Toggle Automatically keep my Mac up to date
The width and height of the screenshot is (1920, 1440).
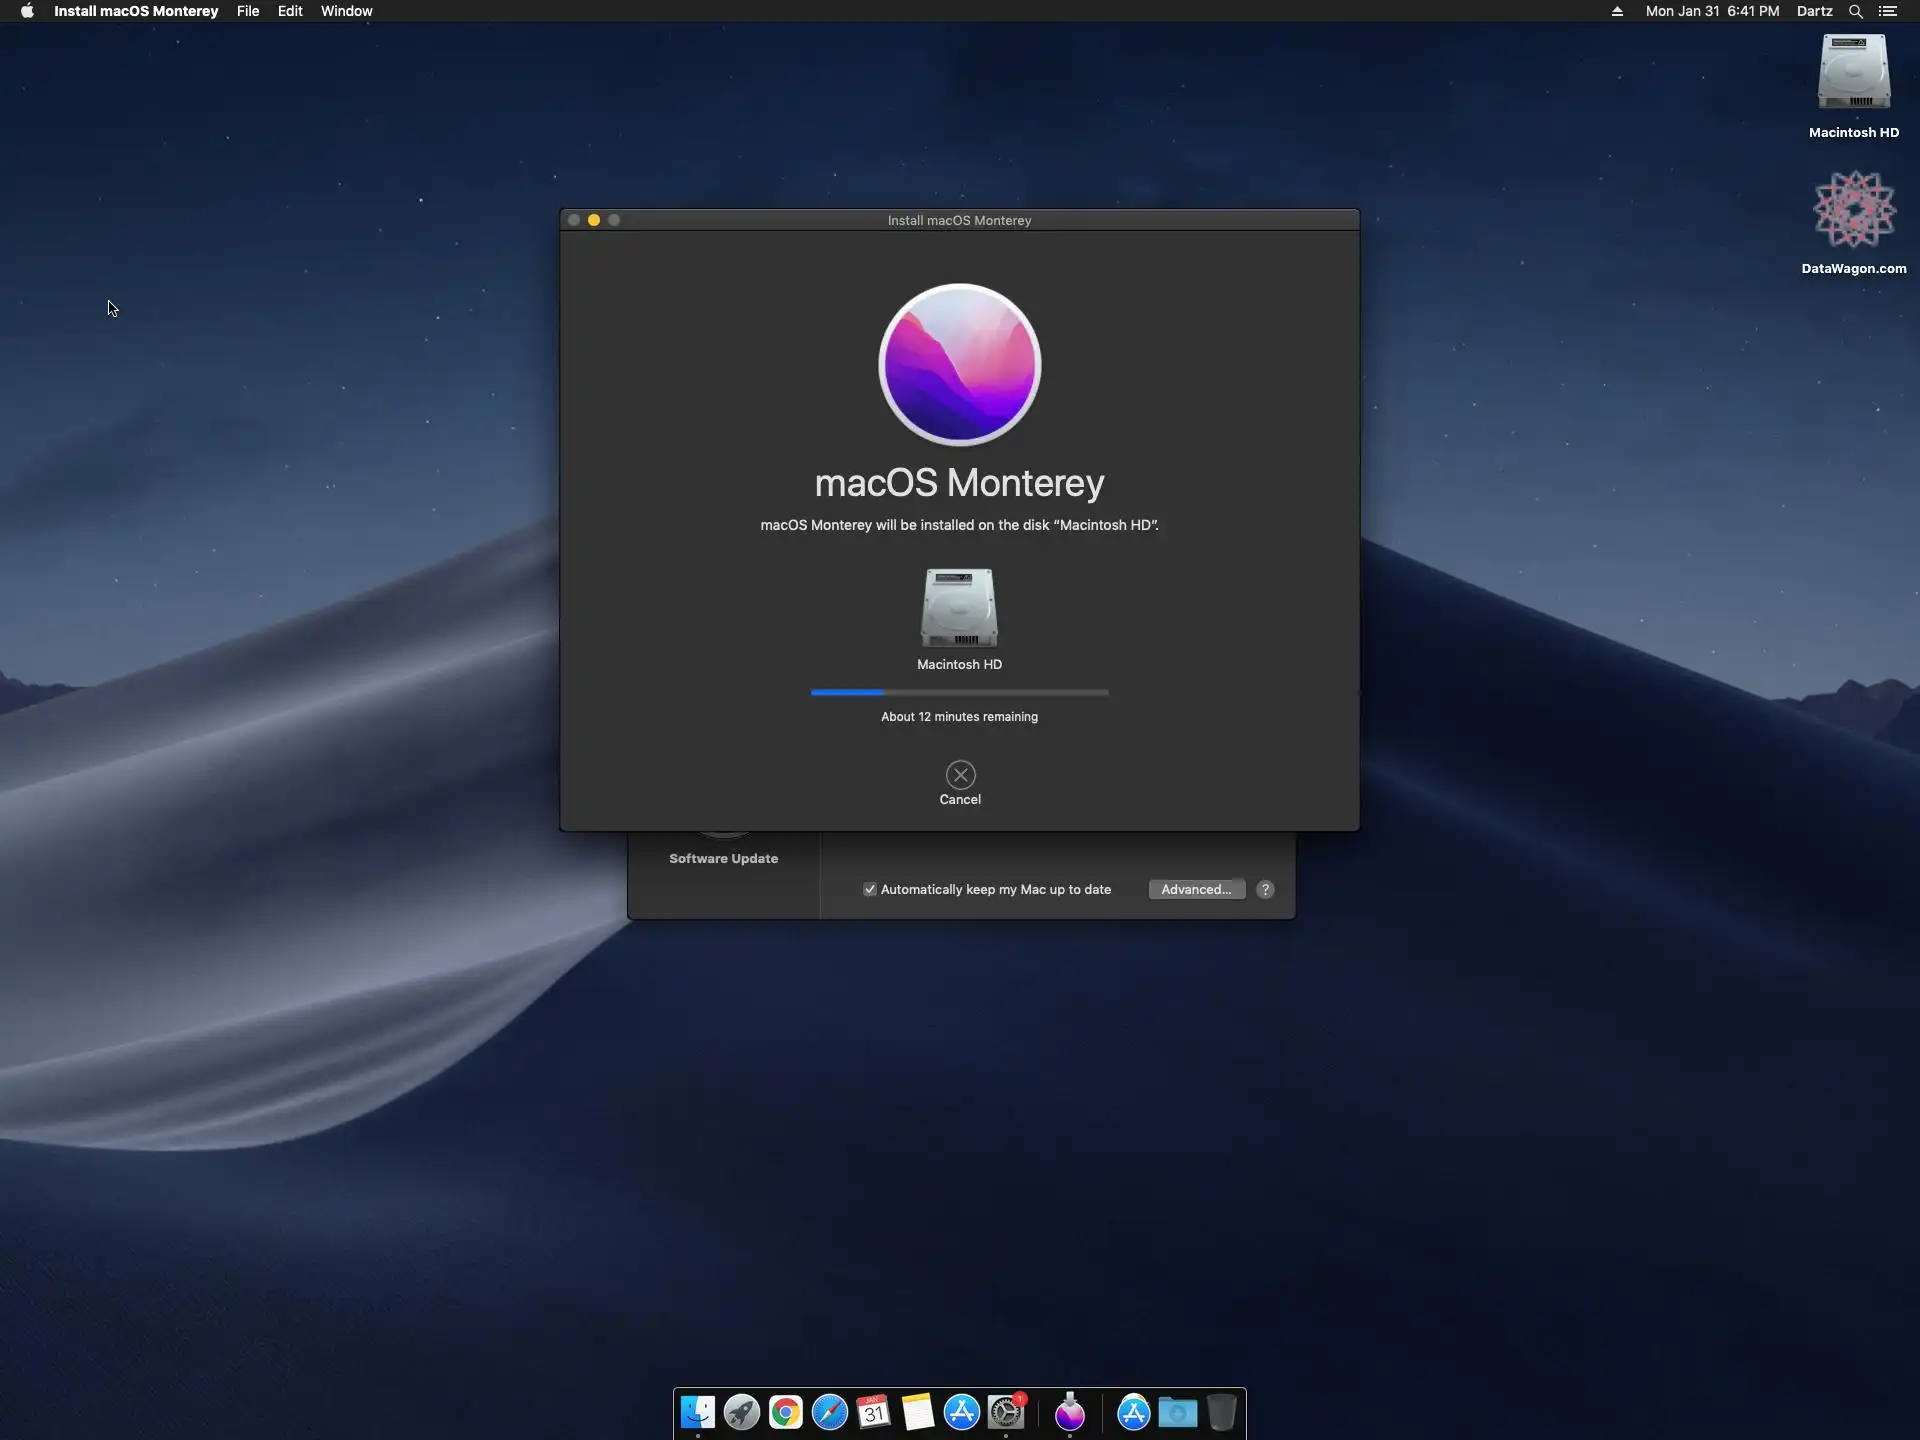tap(870, 889)
